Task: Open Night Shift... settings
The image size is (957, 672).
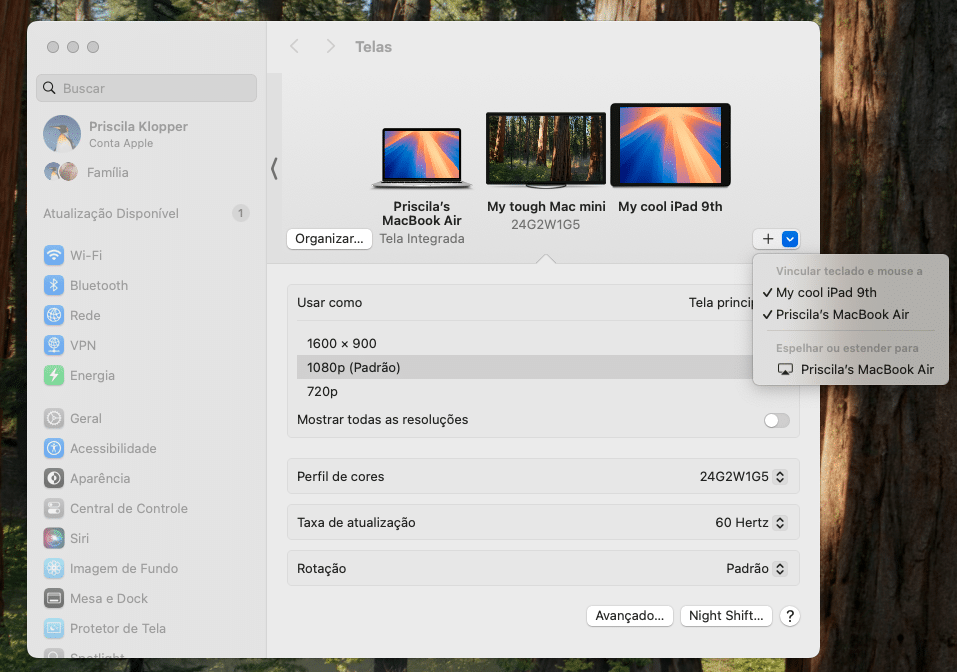Action: coord(726,616)
